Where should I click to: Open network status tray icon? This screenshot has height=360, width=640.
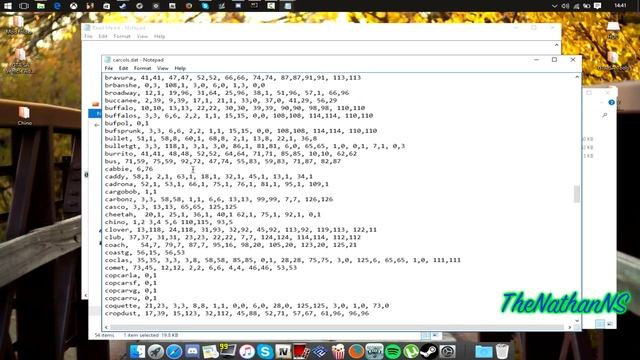point(576,6)
